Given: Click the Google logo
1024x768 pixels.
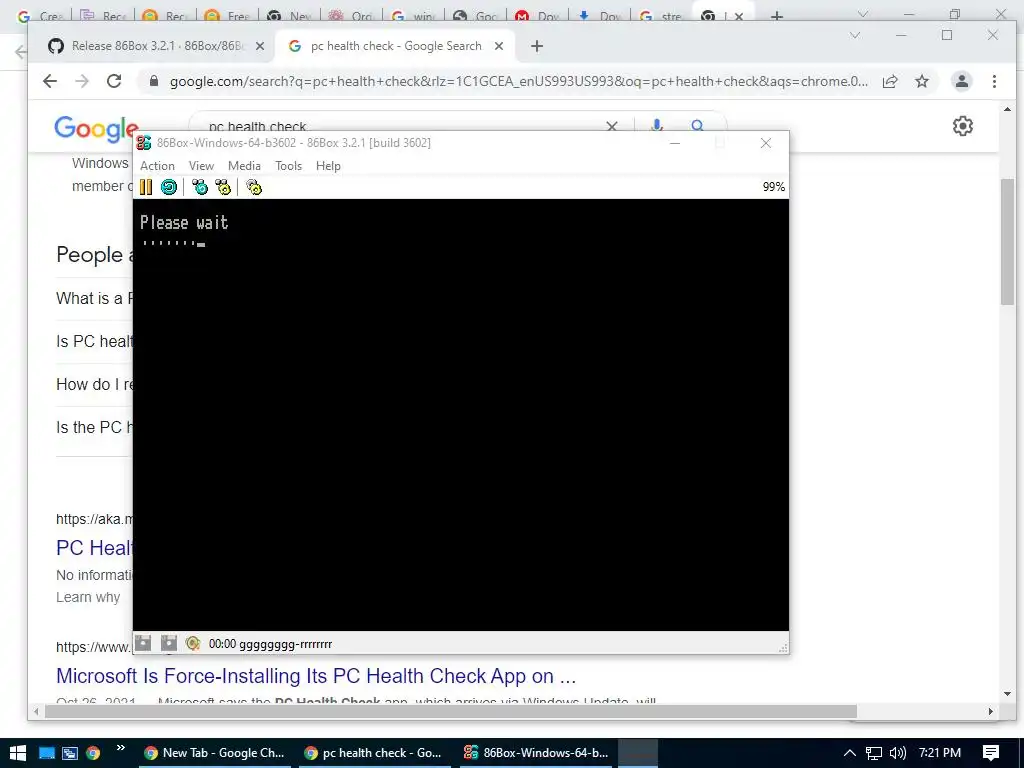Looking at the screenshot, I should (96, 128).
